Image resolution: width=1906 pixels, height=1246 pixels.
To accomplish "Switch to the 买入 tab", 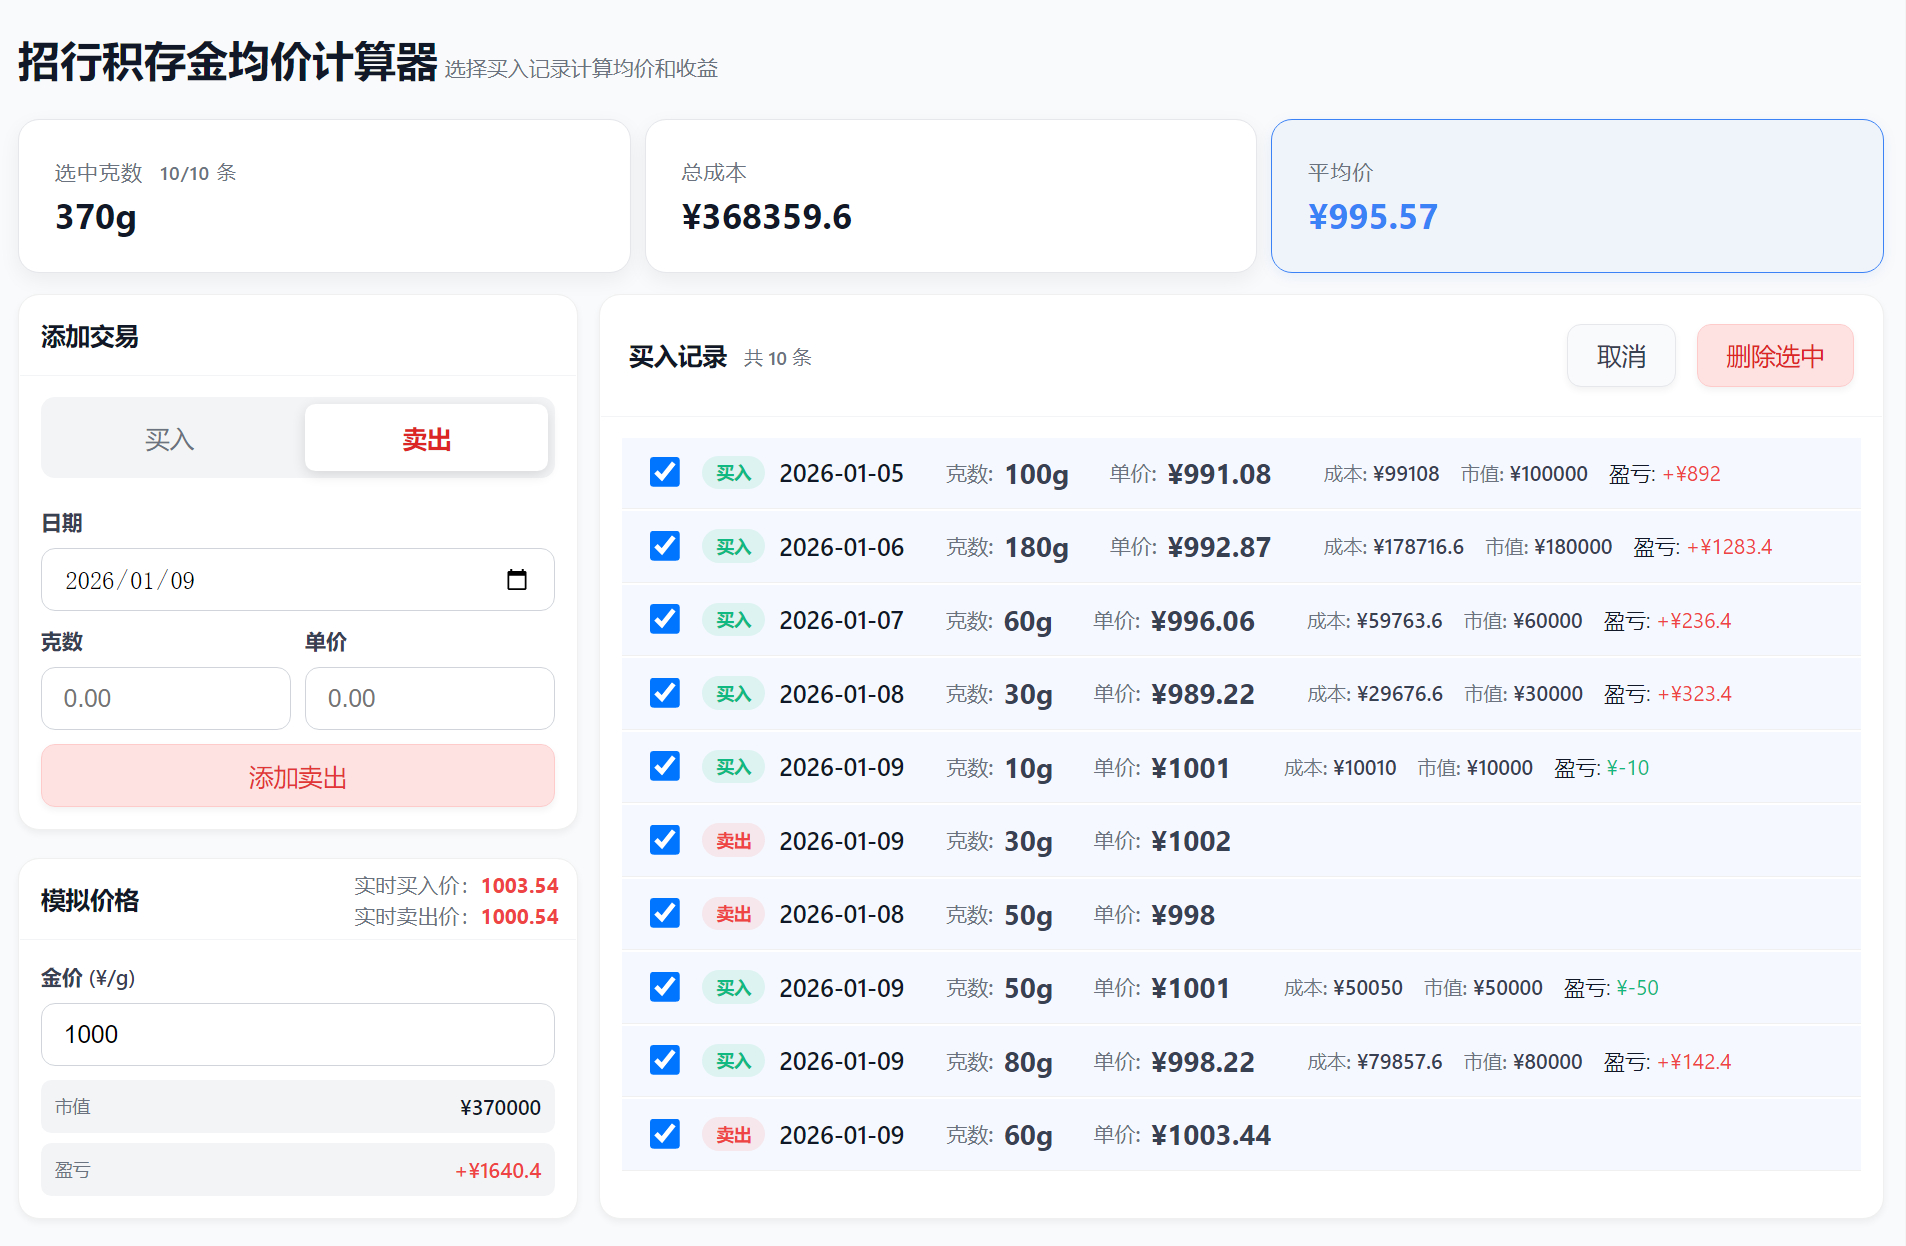I will (x=170, y=439).
